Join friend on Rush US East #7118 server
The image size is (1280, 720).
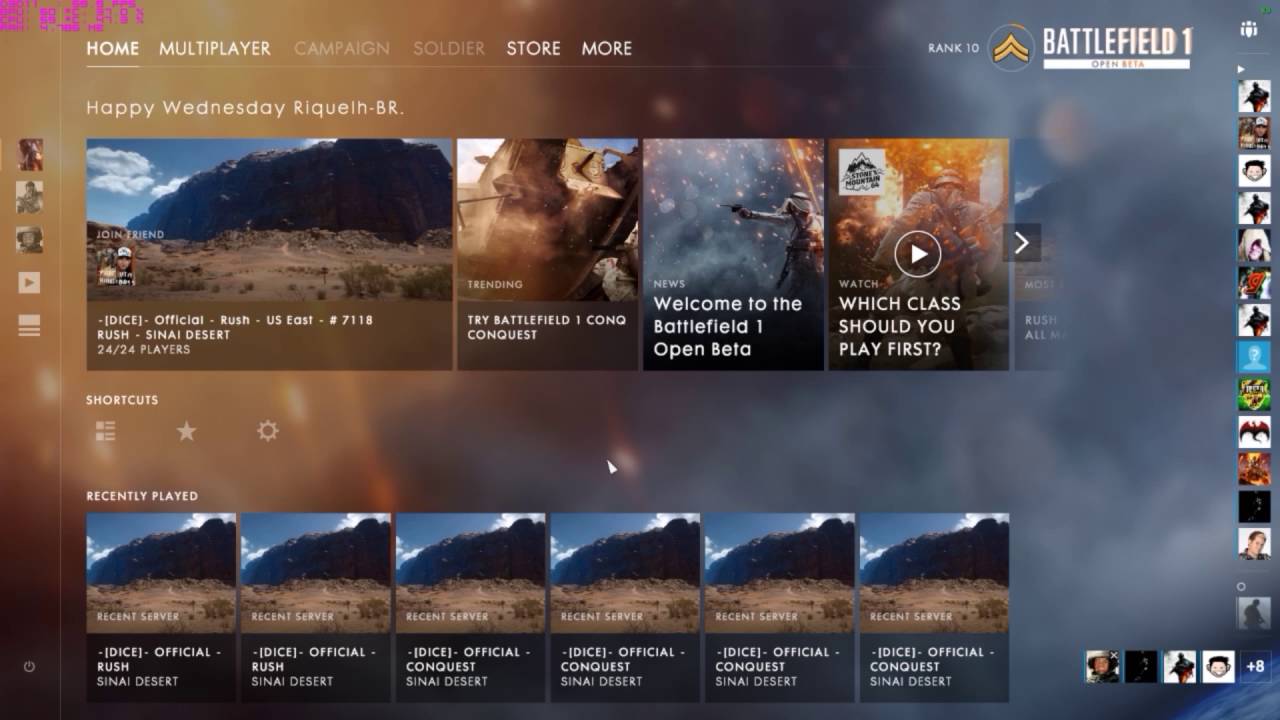(x=269, y=254)
